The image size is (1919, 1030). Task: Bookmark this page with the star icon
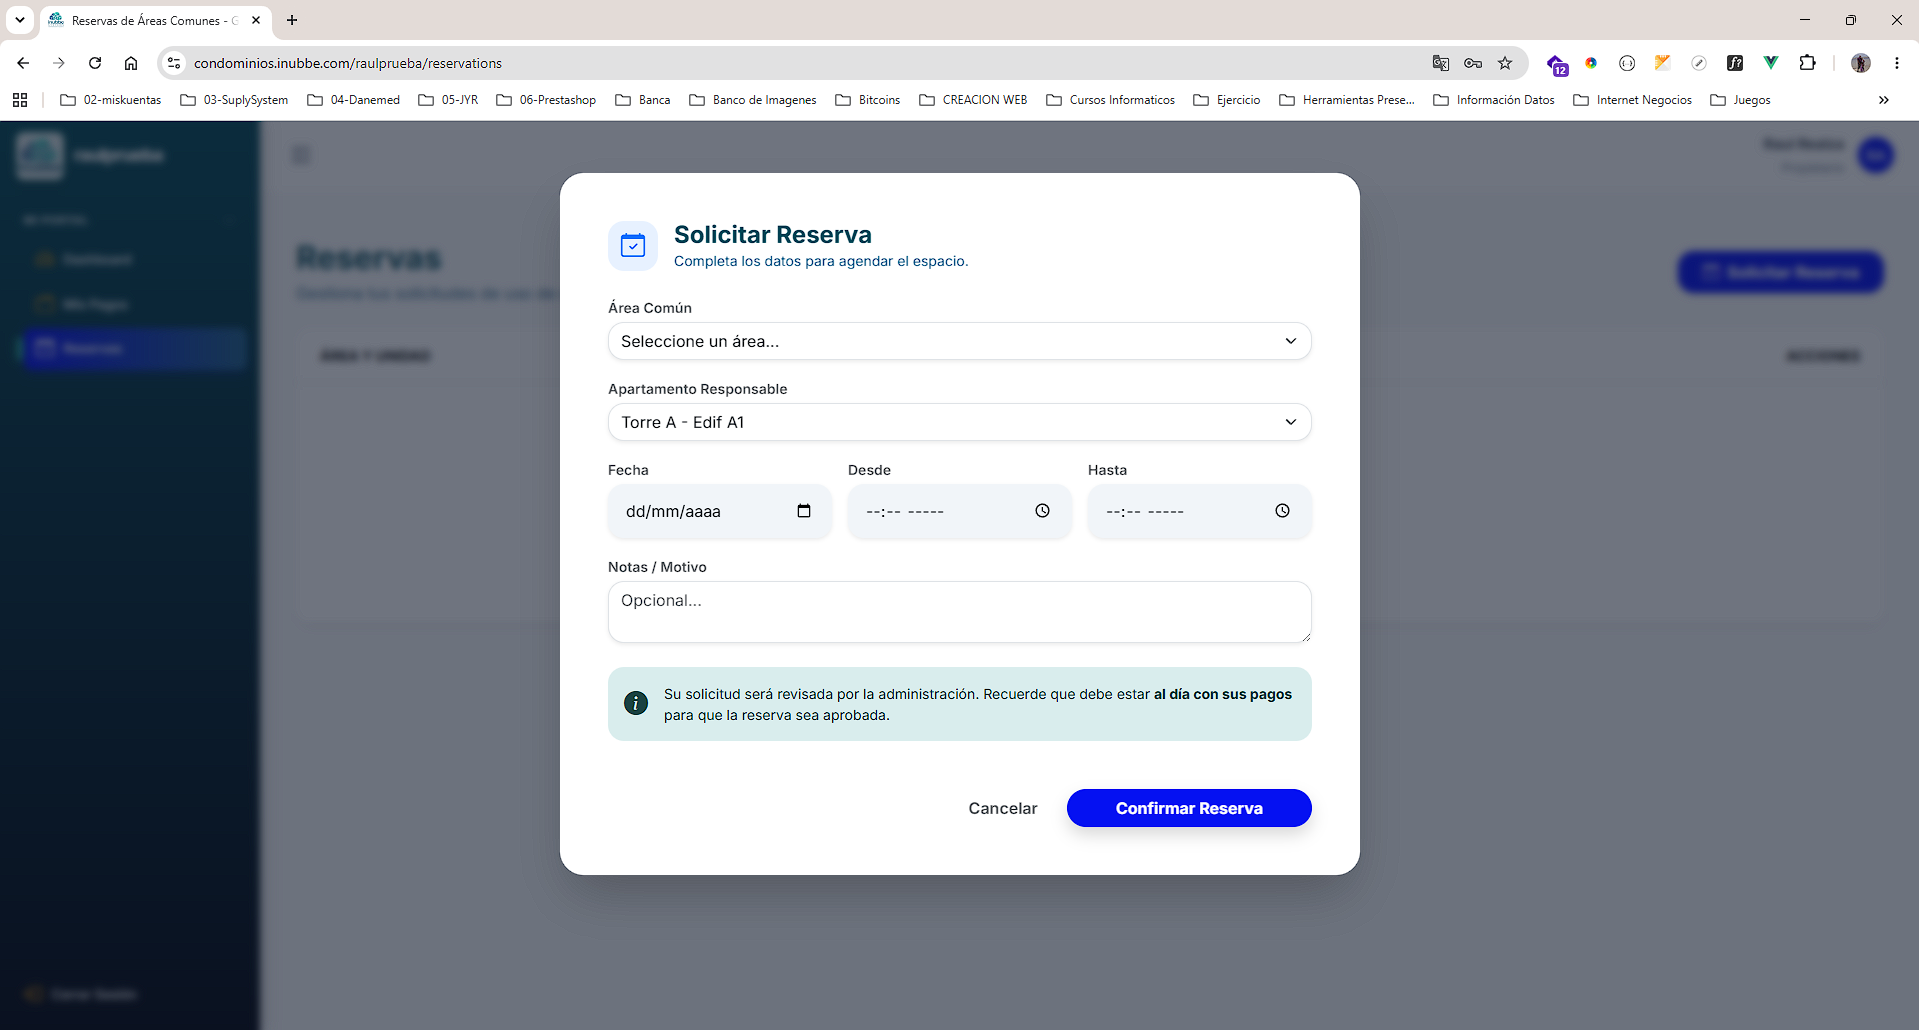pos(1505,63)
